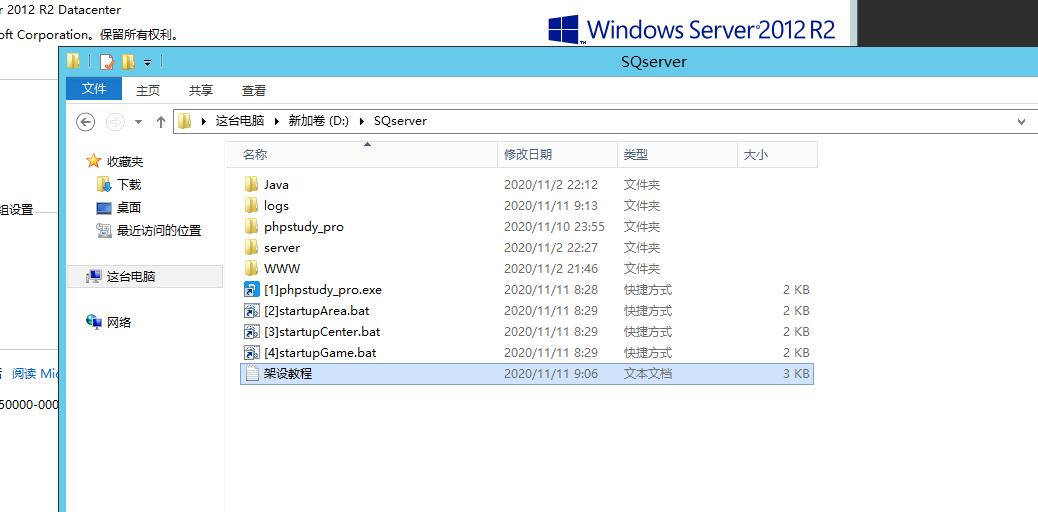Switch to the 查看 view tab
The height and width of the screenshot is (512, 1038).
[x=254, y=90]
